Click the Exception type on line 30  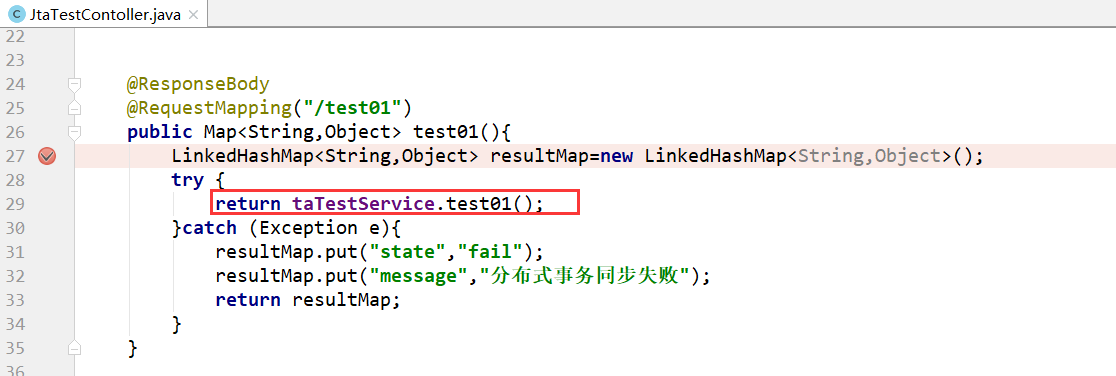click(309, 228)
